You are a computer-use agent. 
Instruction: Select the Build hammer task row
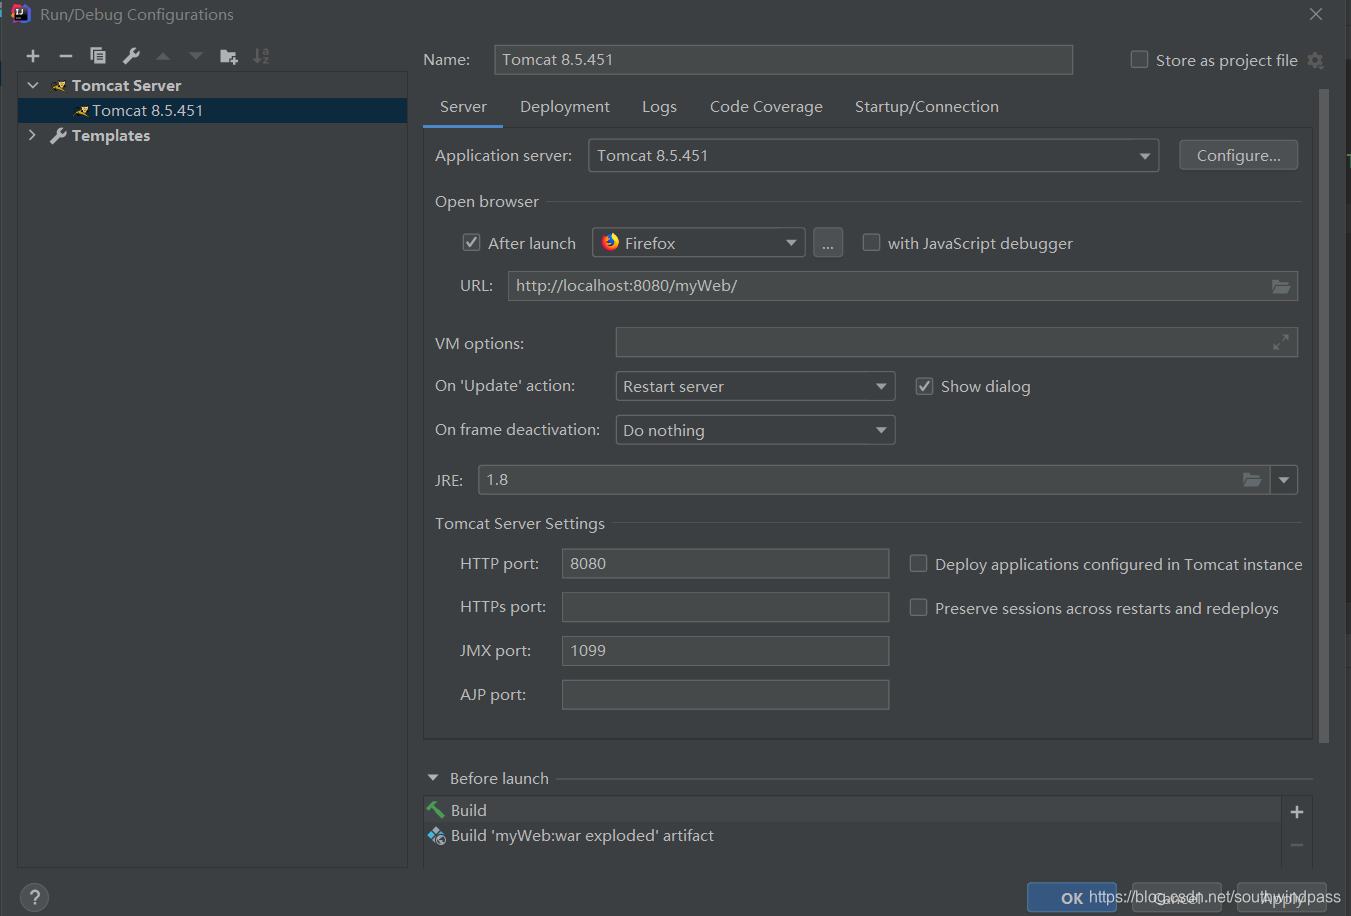coord(852,810)
